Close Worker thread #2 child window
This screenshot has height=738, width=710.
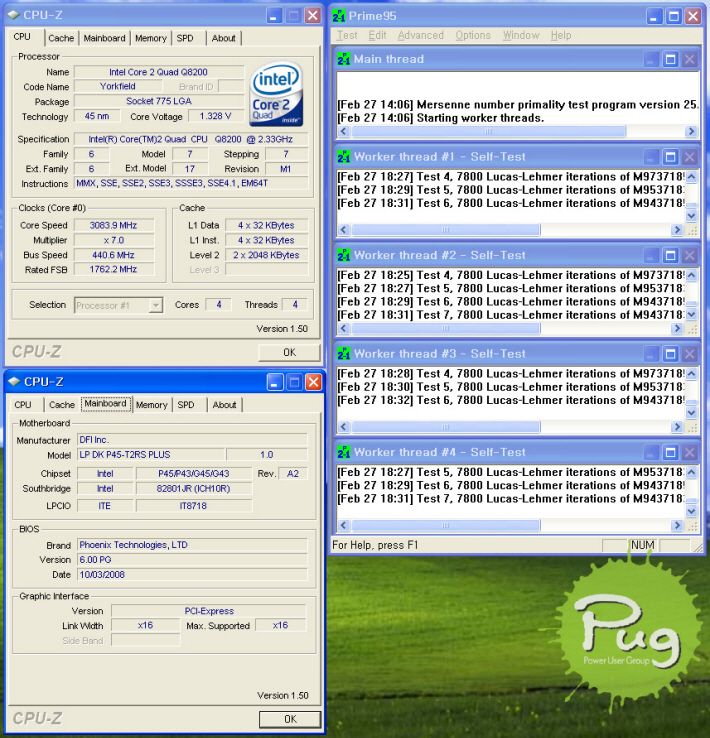[689, 256]
